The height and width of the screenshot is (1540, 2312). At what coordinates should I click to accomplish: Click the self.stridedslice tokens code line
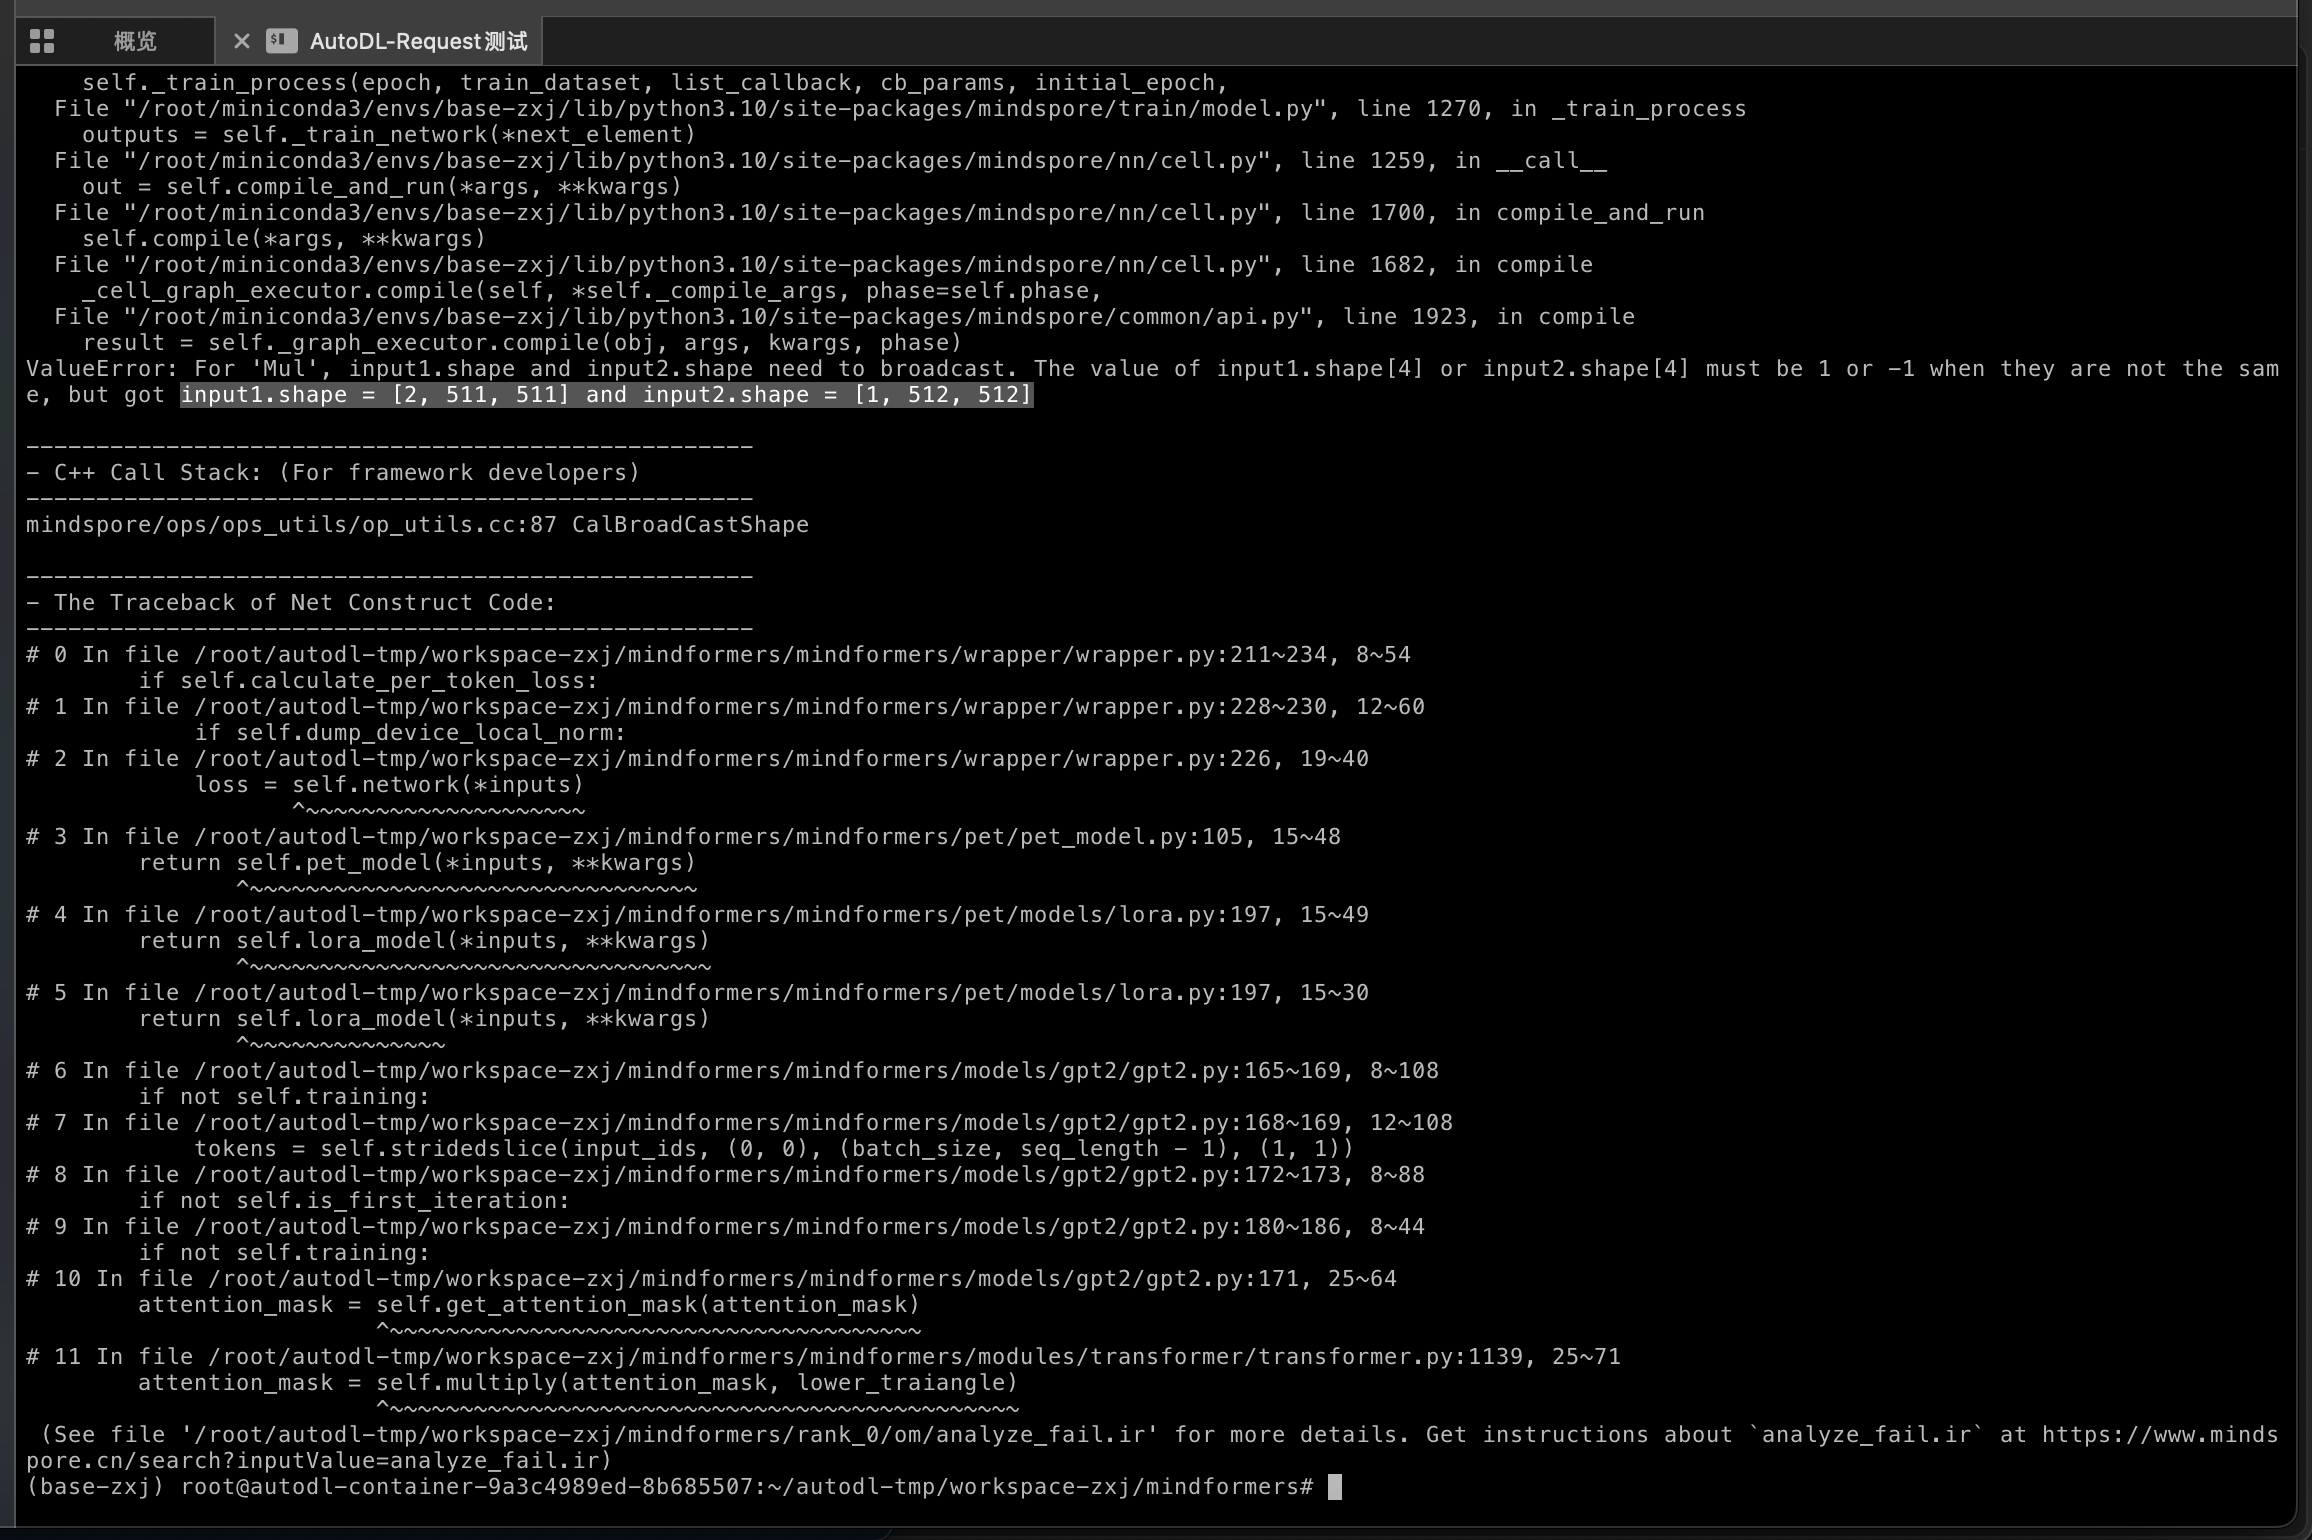(773, 1149)
